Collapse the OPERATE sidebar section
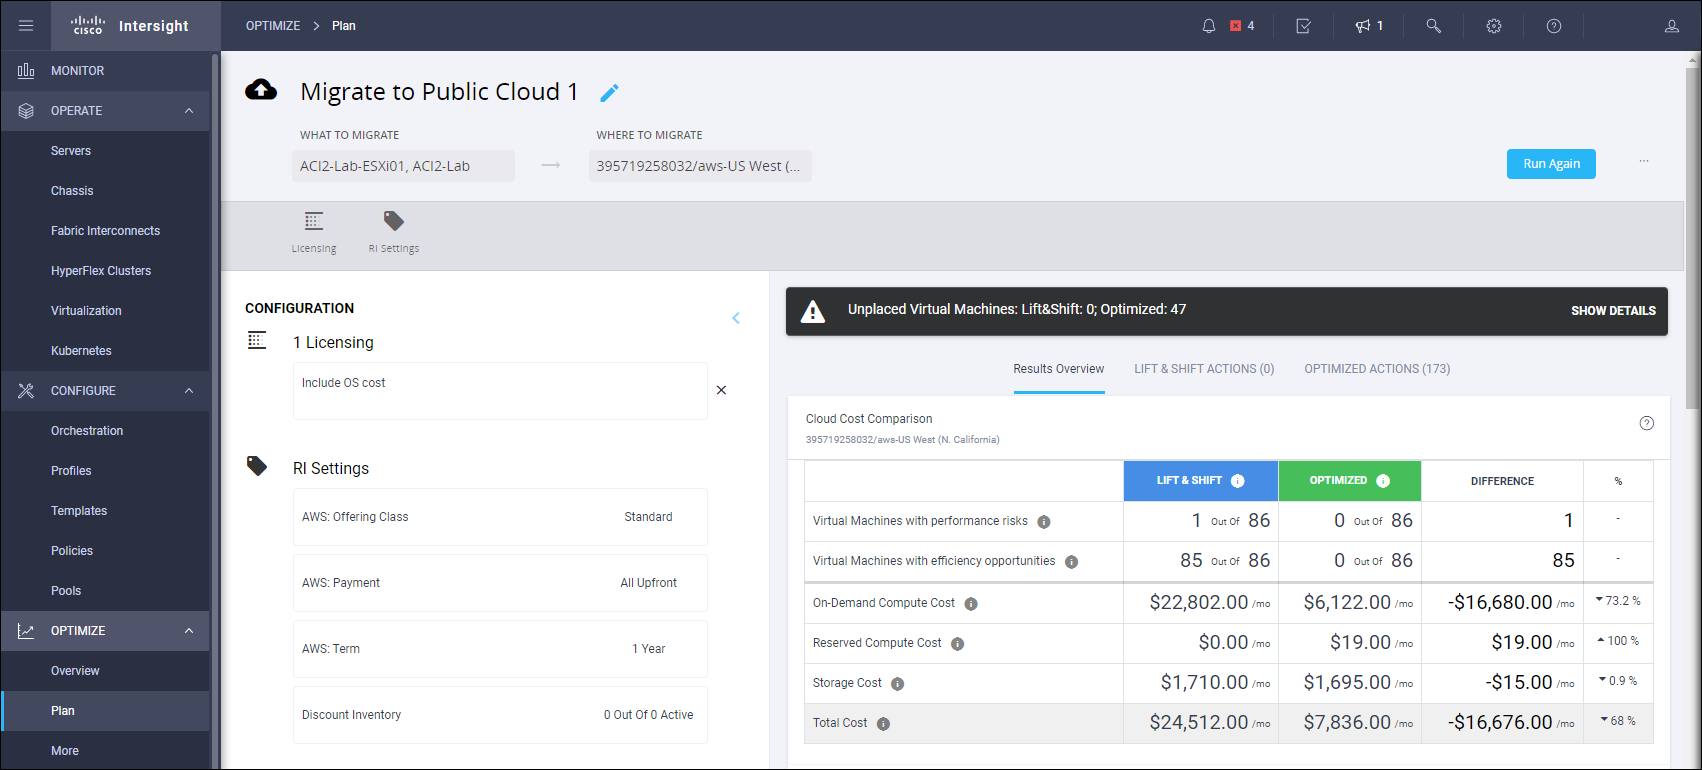This screenshot has width=1702, height=770. [189, 111]
